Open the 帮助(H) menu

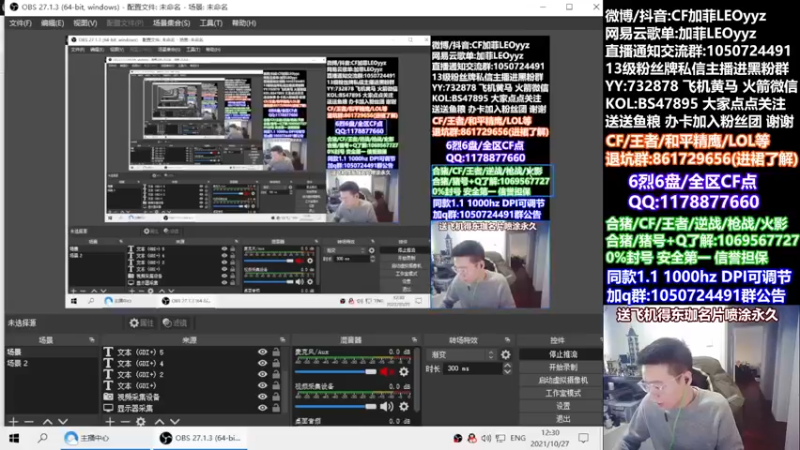tap(243, 23)
